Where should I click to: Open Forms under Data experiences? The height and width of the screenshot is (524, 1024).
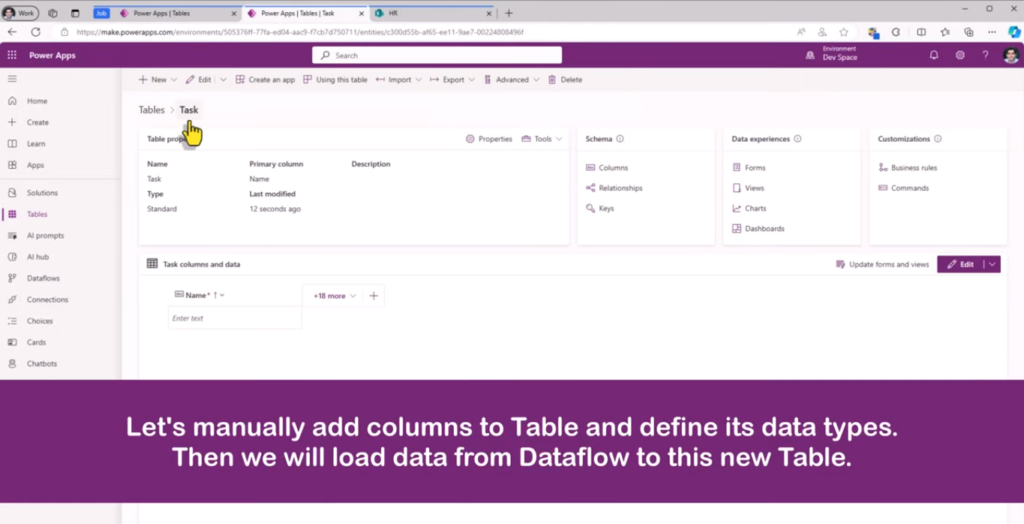coord(748,168)
